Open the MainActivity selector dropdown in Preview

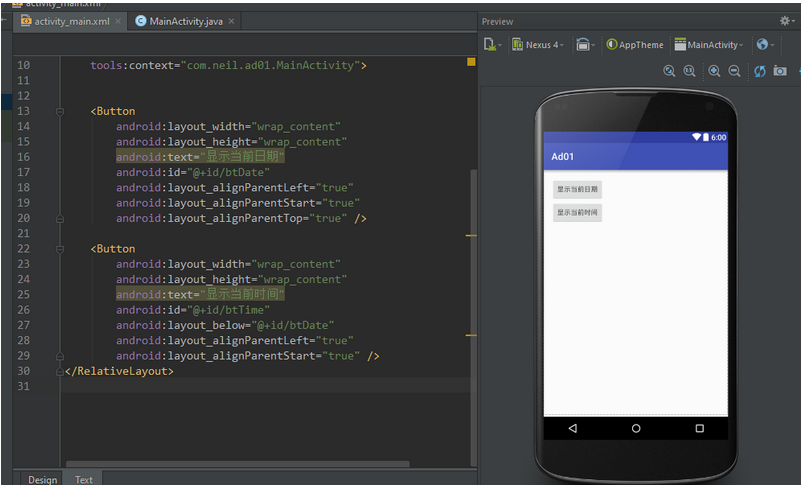click(710, 45)
